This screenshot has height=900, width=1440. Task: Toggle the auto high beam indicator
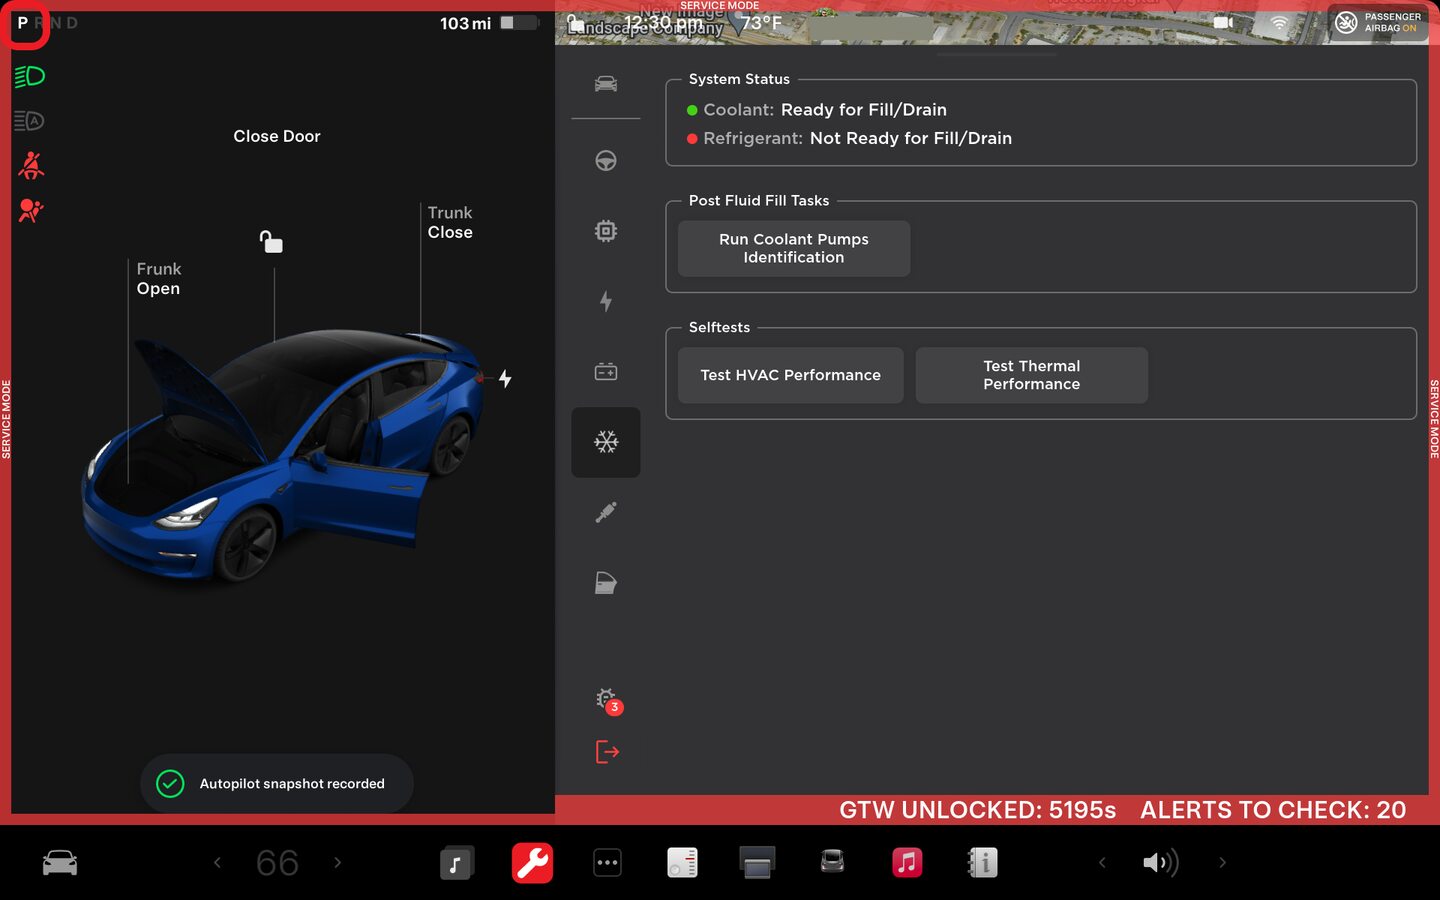pyautogui.click(x=30, y=121)
